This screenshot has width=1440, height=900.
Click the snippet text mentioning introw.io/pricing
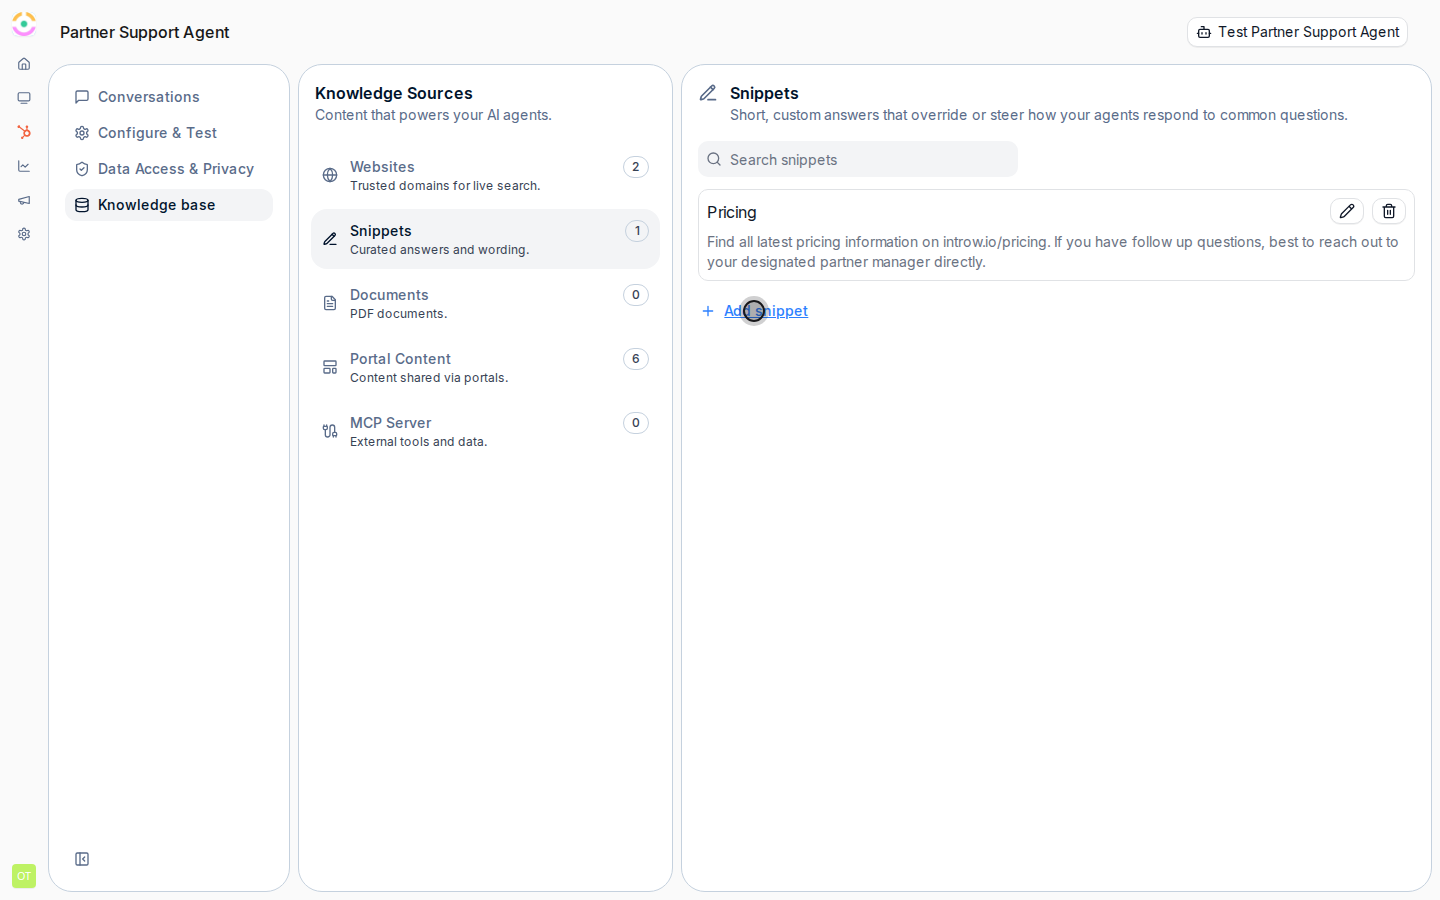(1053, 252)
